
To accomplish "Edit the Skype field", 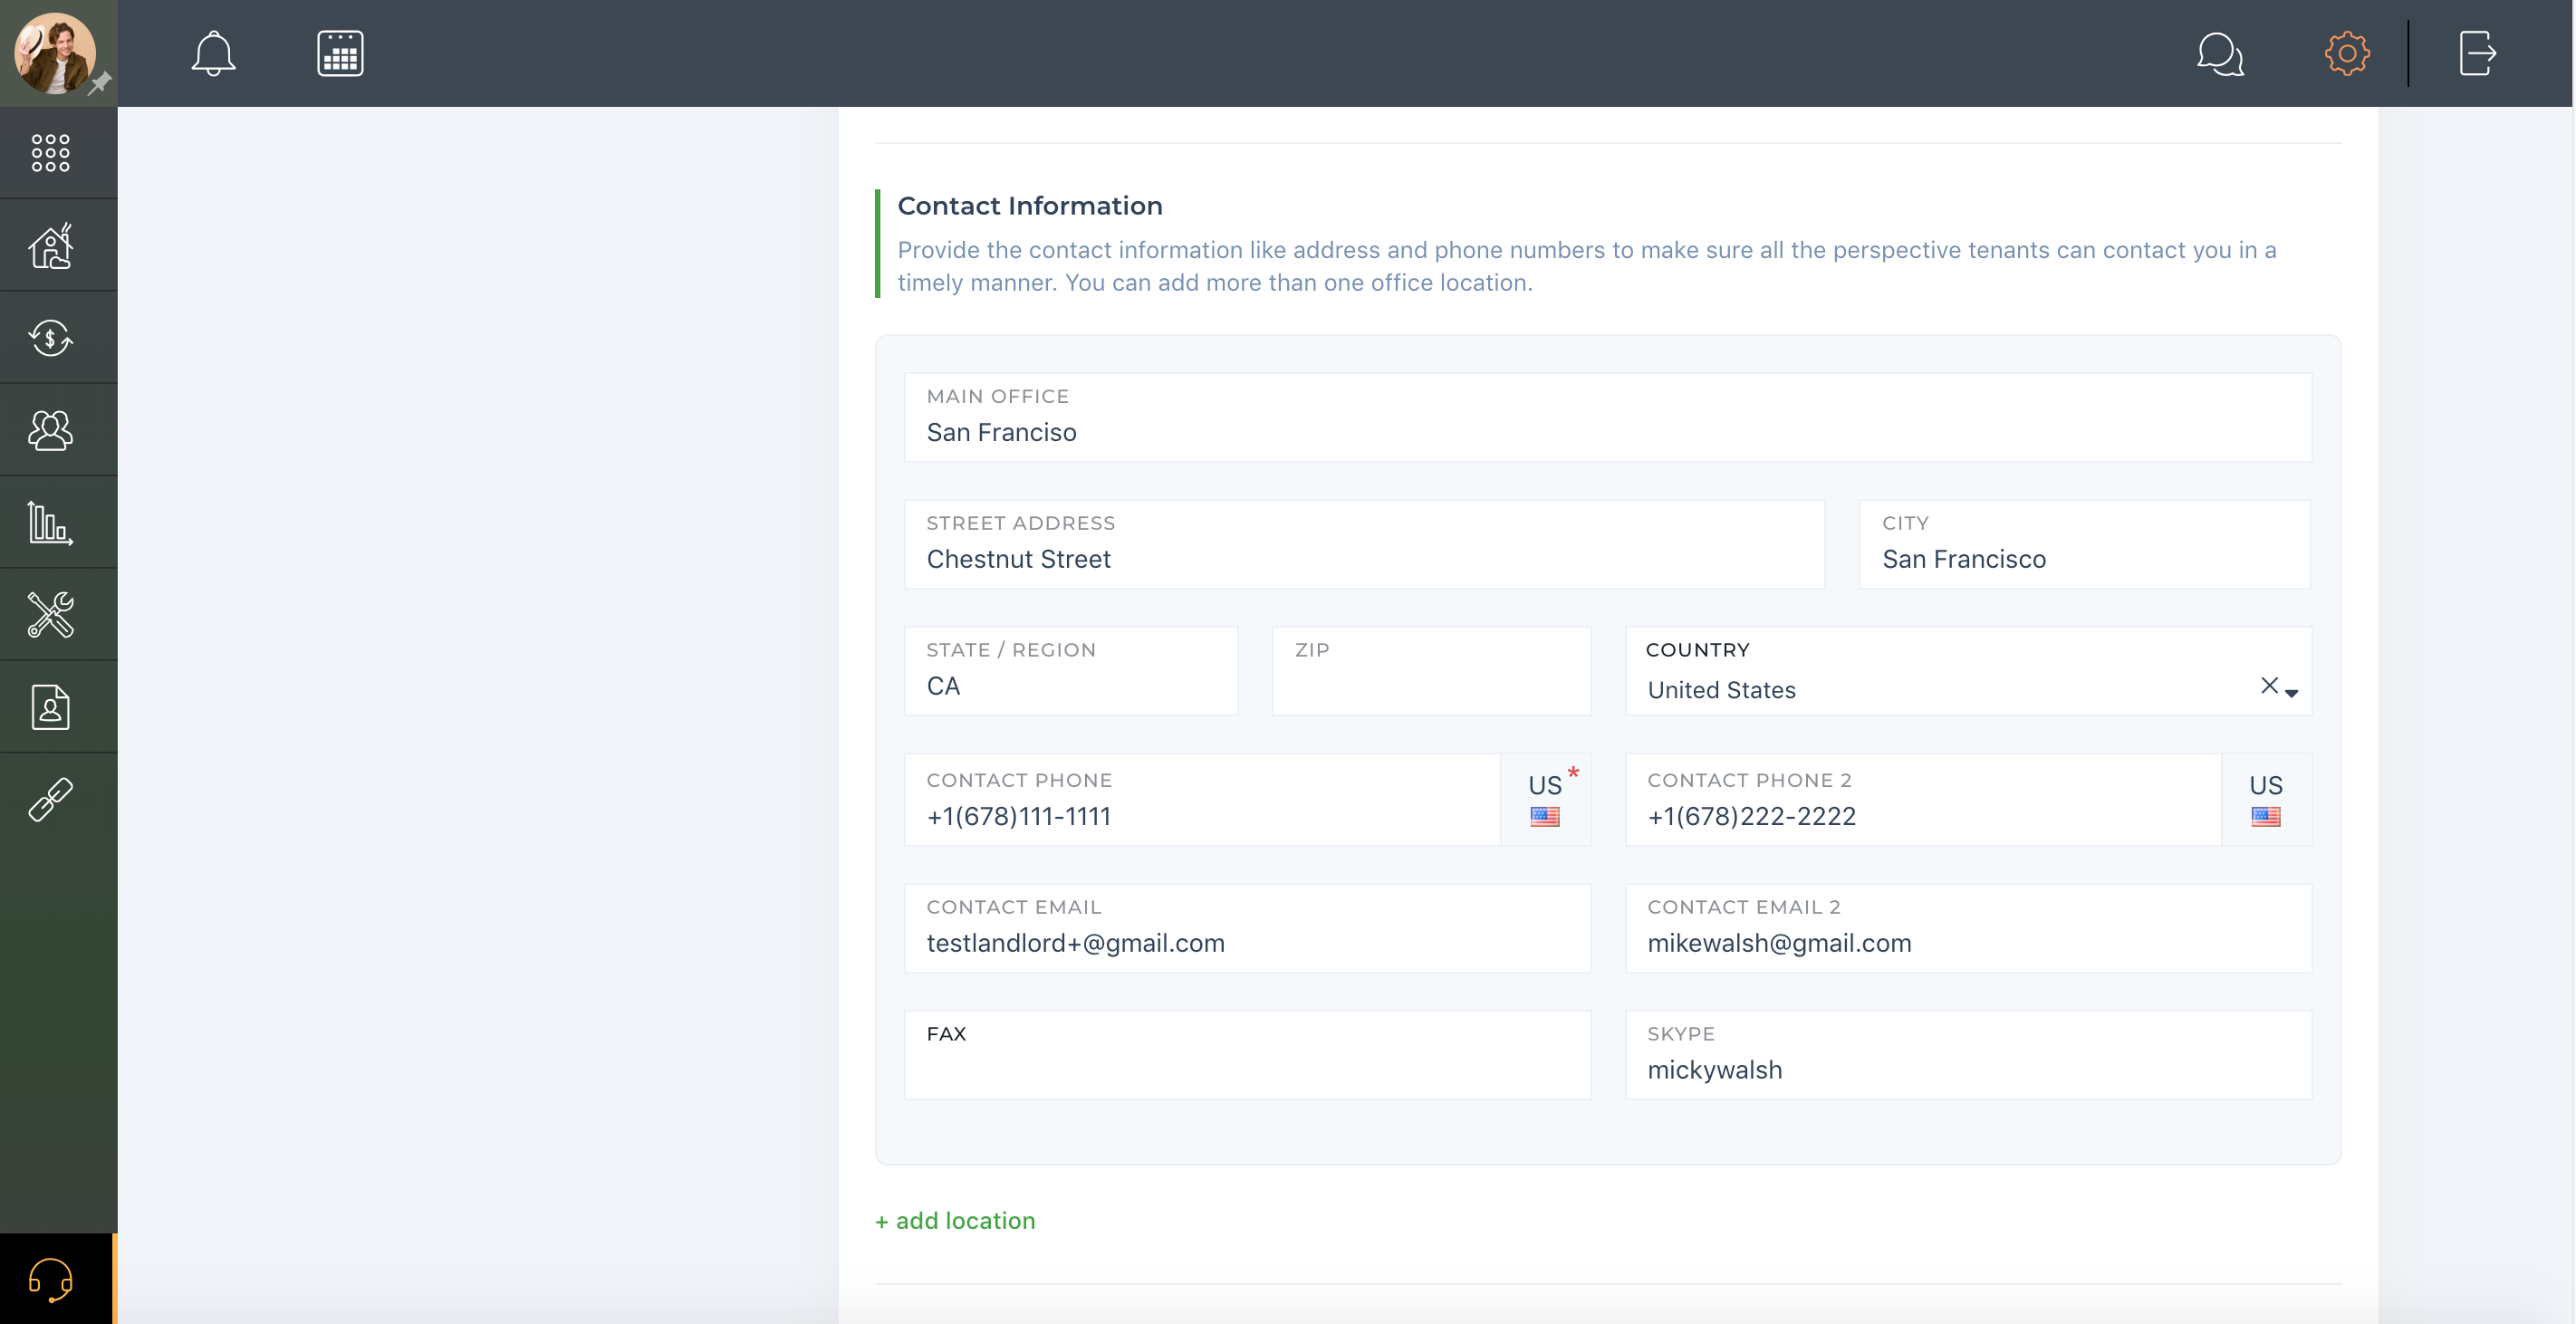I will point(1968,1054).
